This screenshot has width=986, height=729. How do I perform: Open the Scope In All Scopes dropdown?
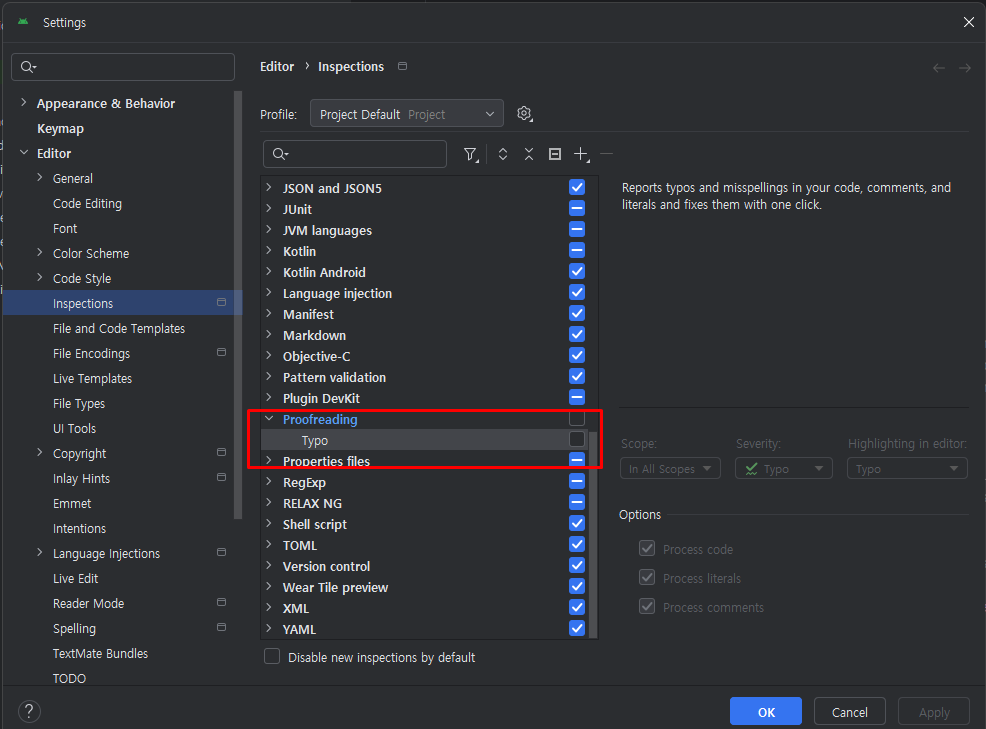pos(670,469)
